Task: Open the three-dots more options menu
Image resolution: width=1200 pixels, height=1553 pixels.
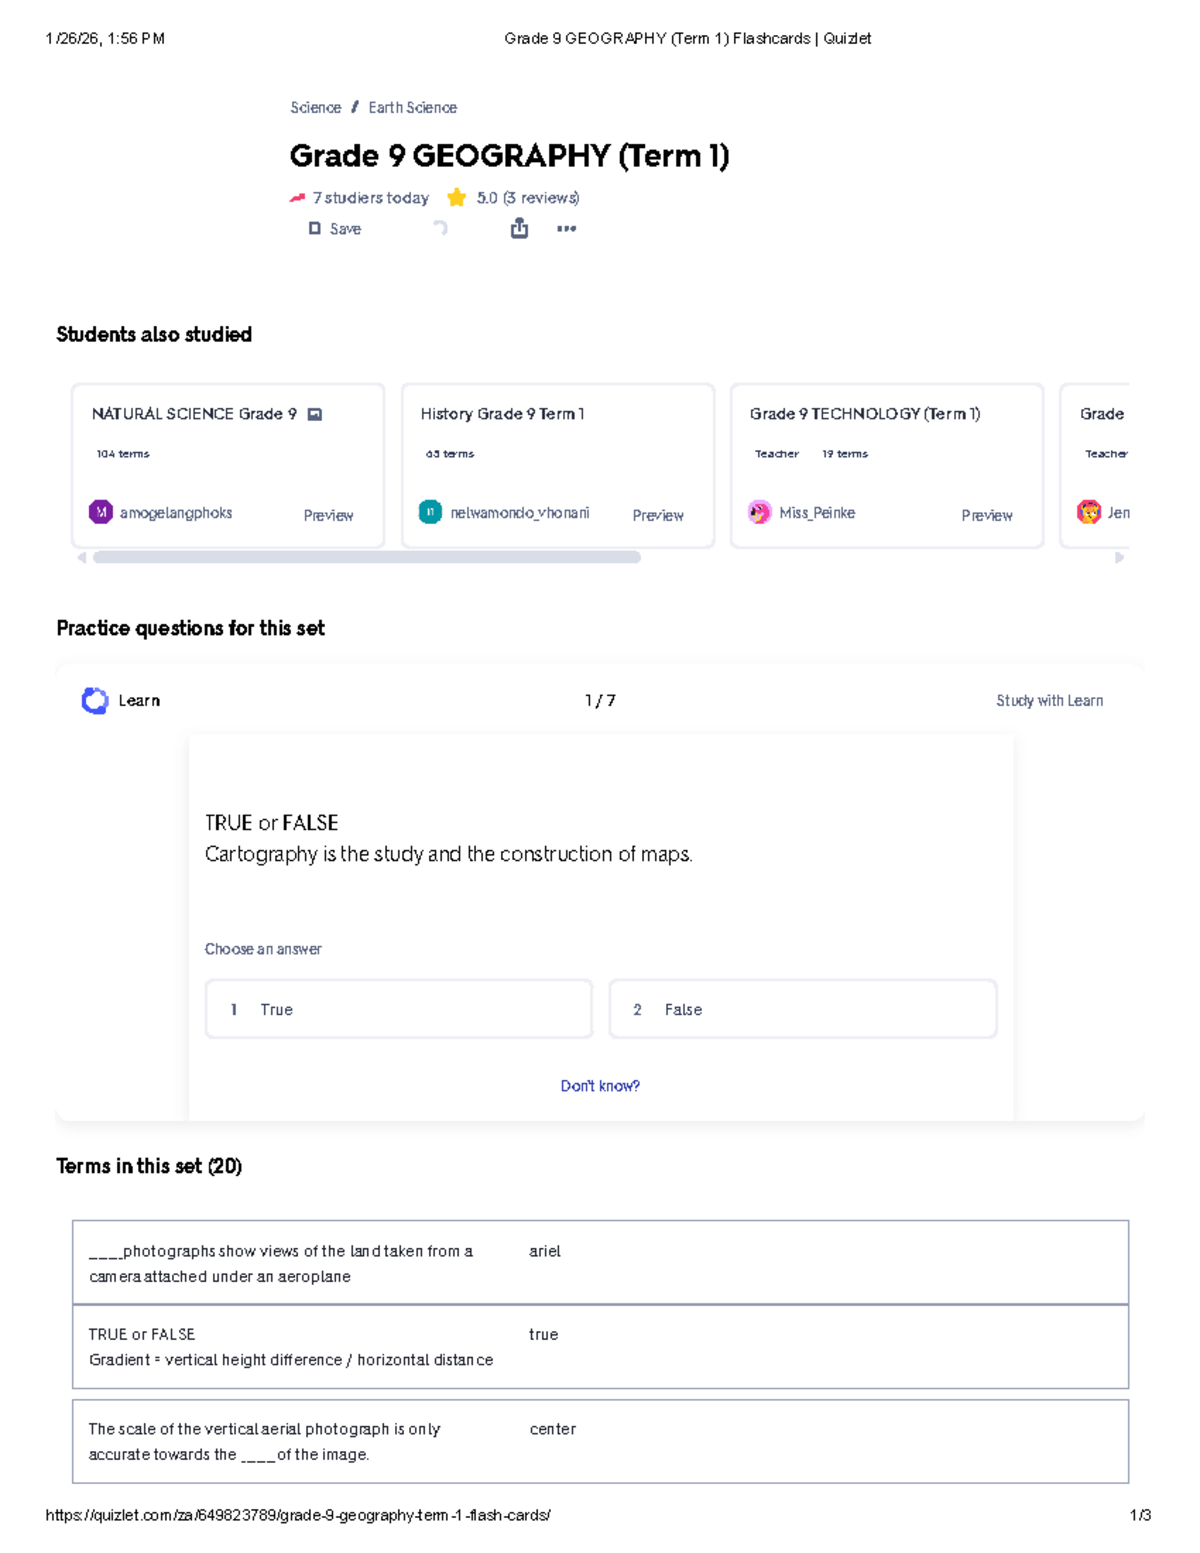Action: point(566,229)
